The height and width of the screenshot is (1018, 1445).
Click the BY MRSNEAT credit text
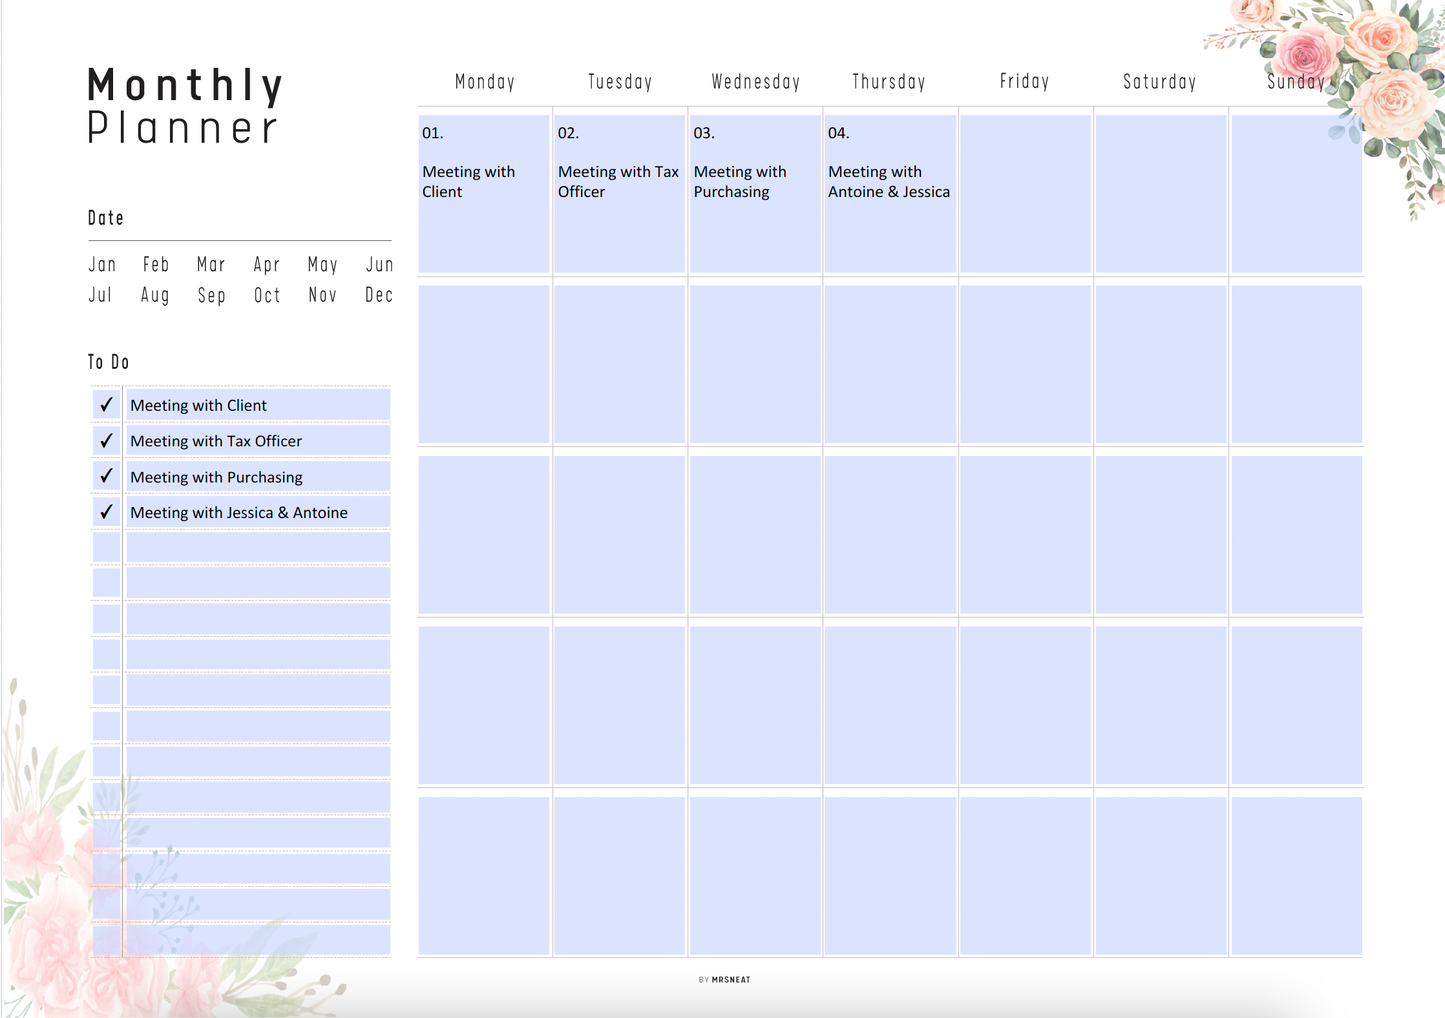[x=724, y=980]
